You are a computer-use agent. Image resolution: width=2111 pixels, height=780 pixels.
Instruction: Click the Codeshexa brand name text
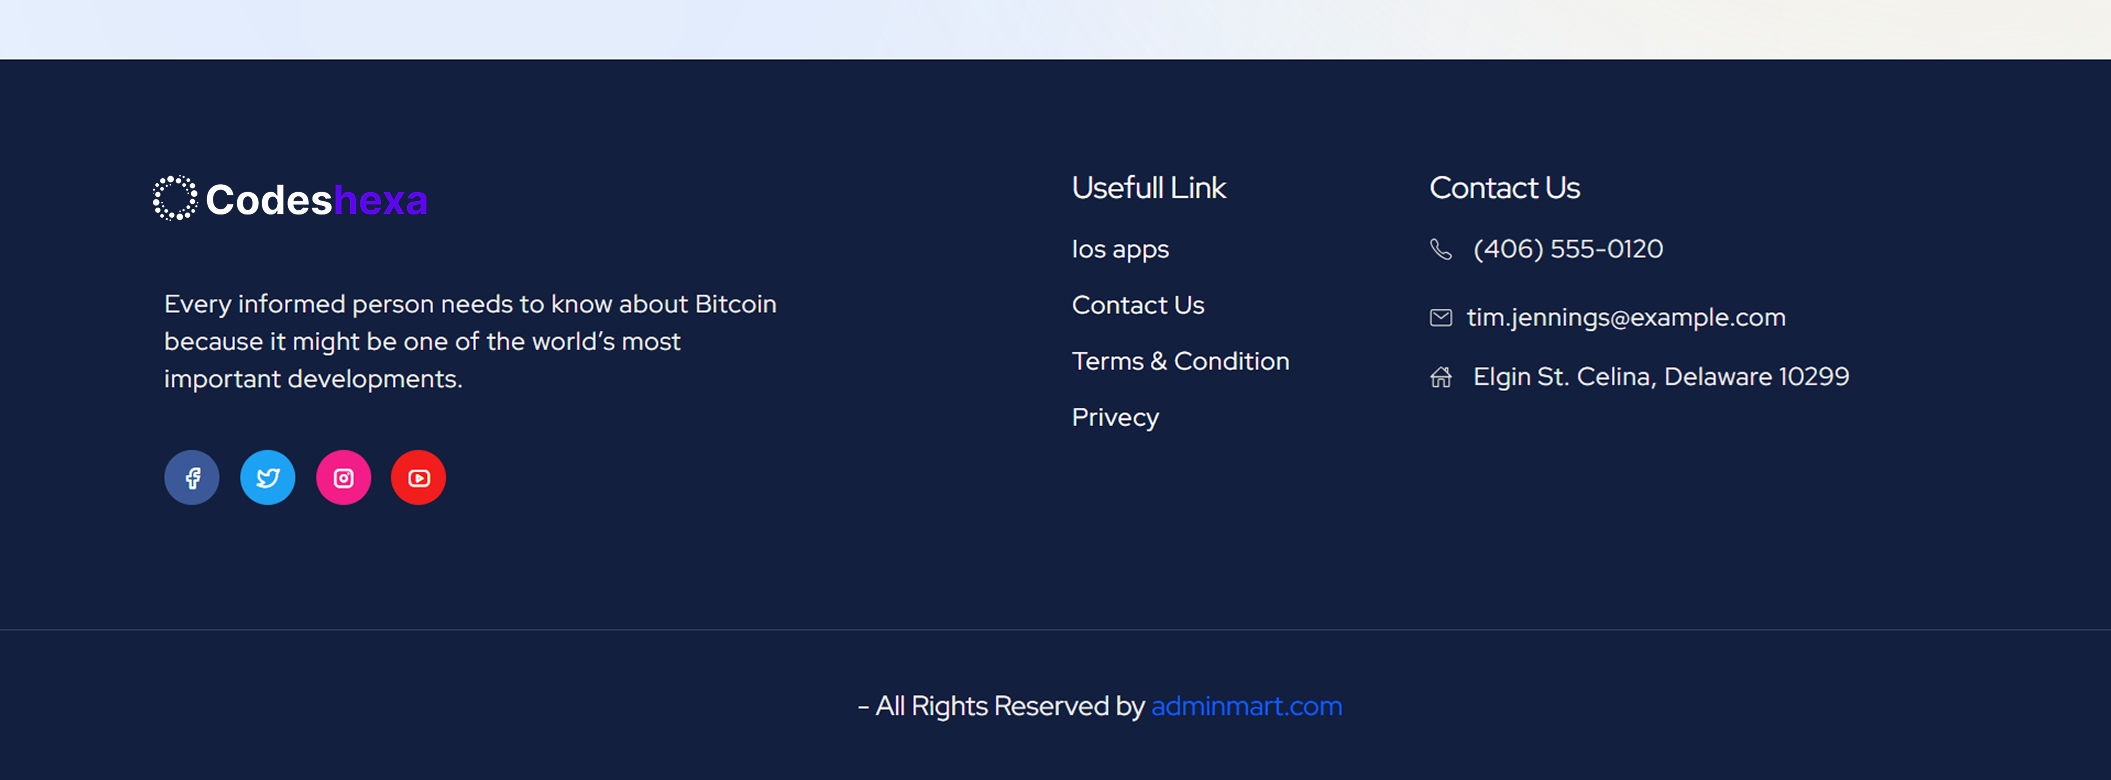[x=316, y=200]
